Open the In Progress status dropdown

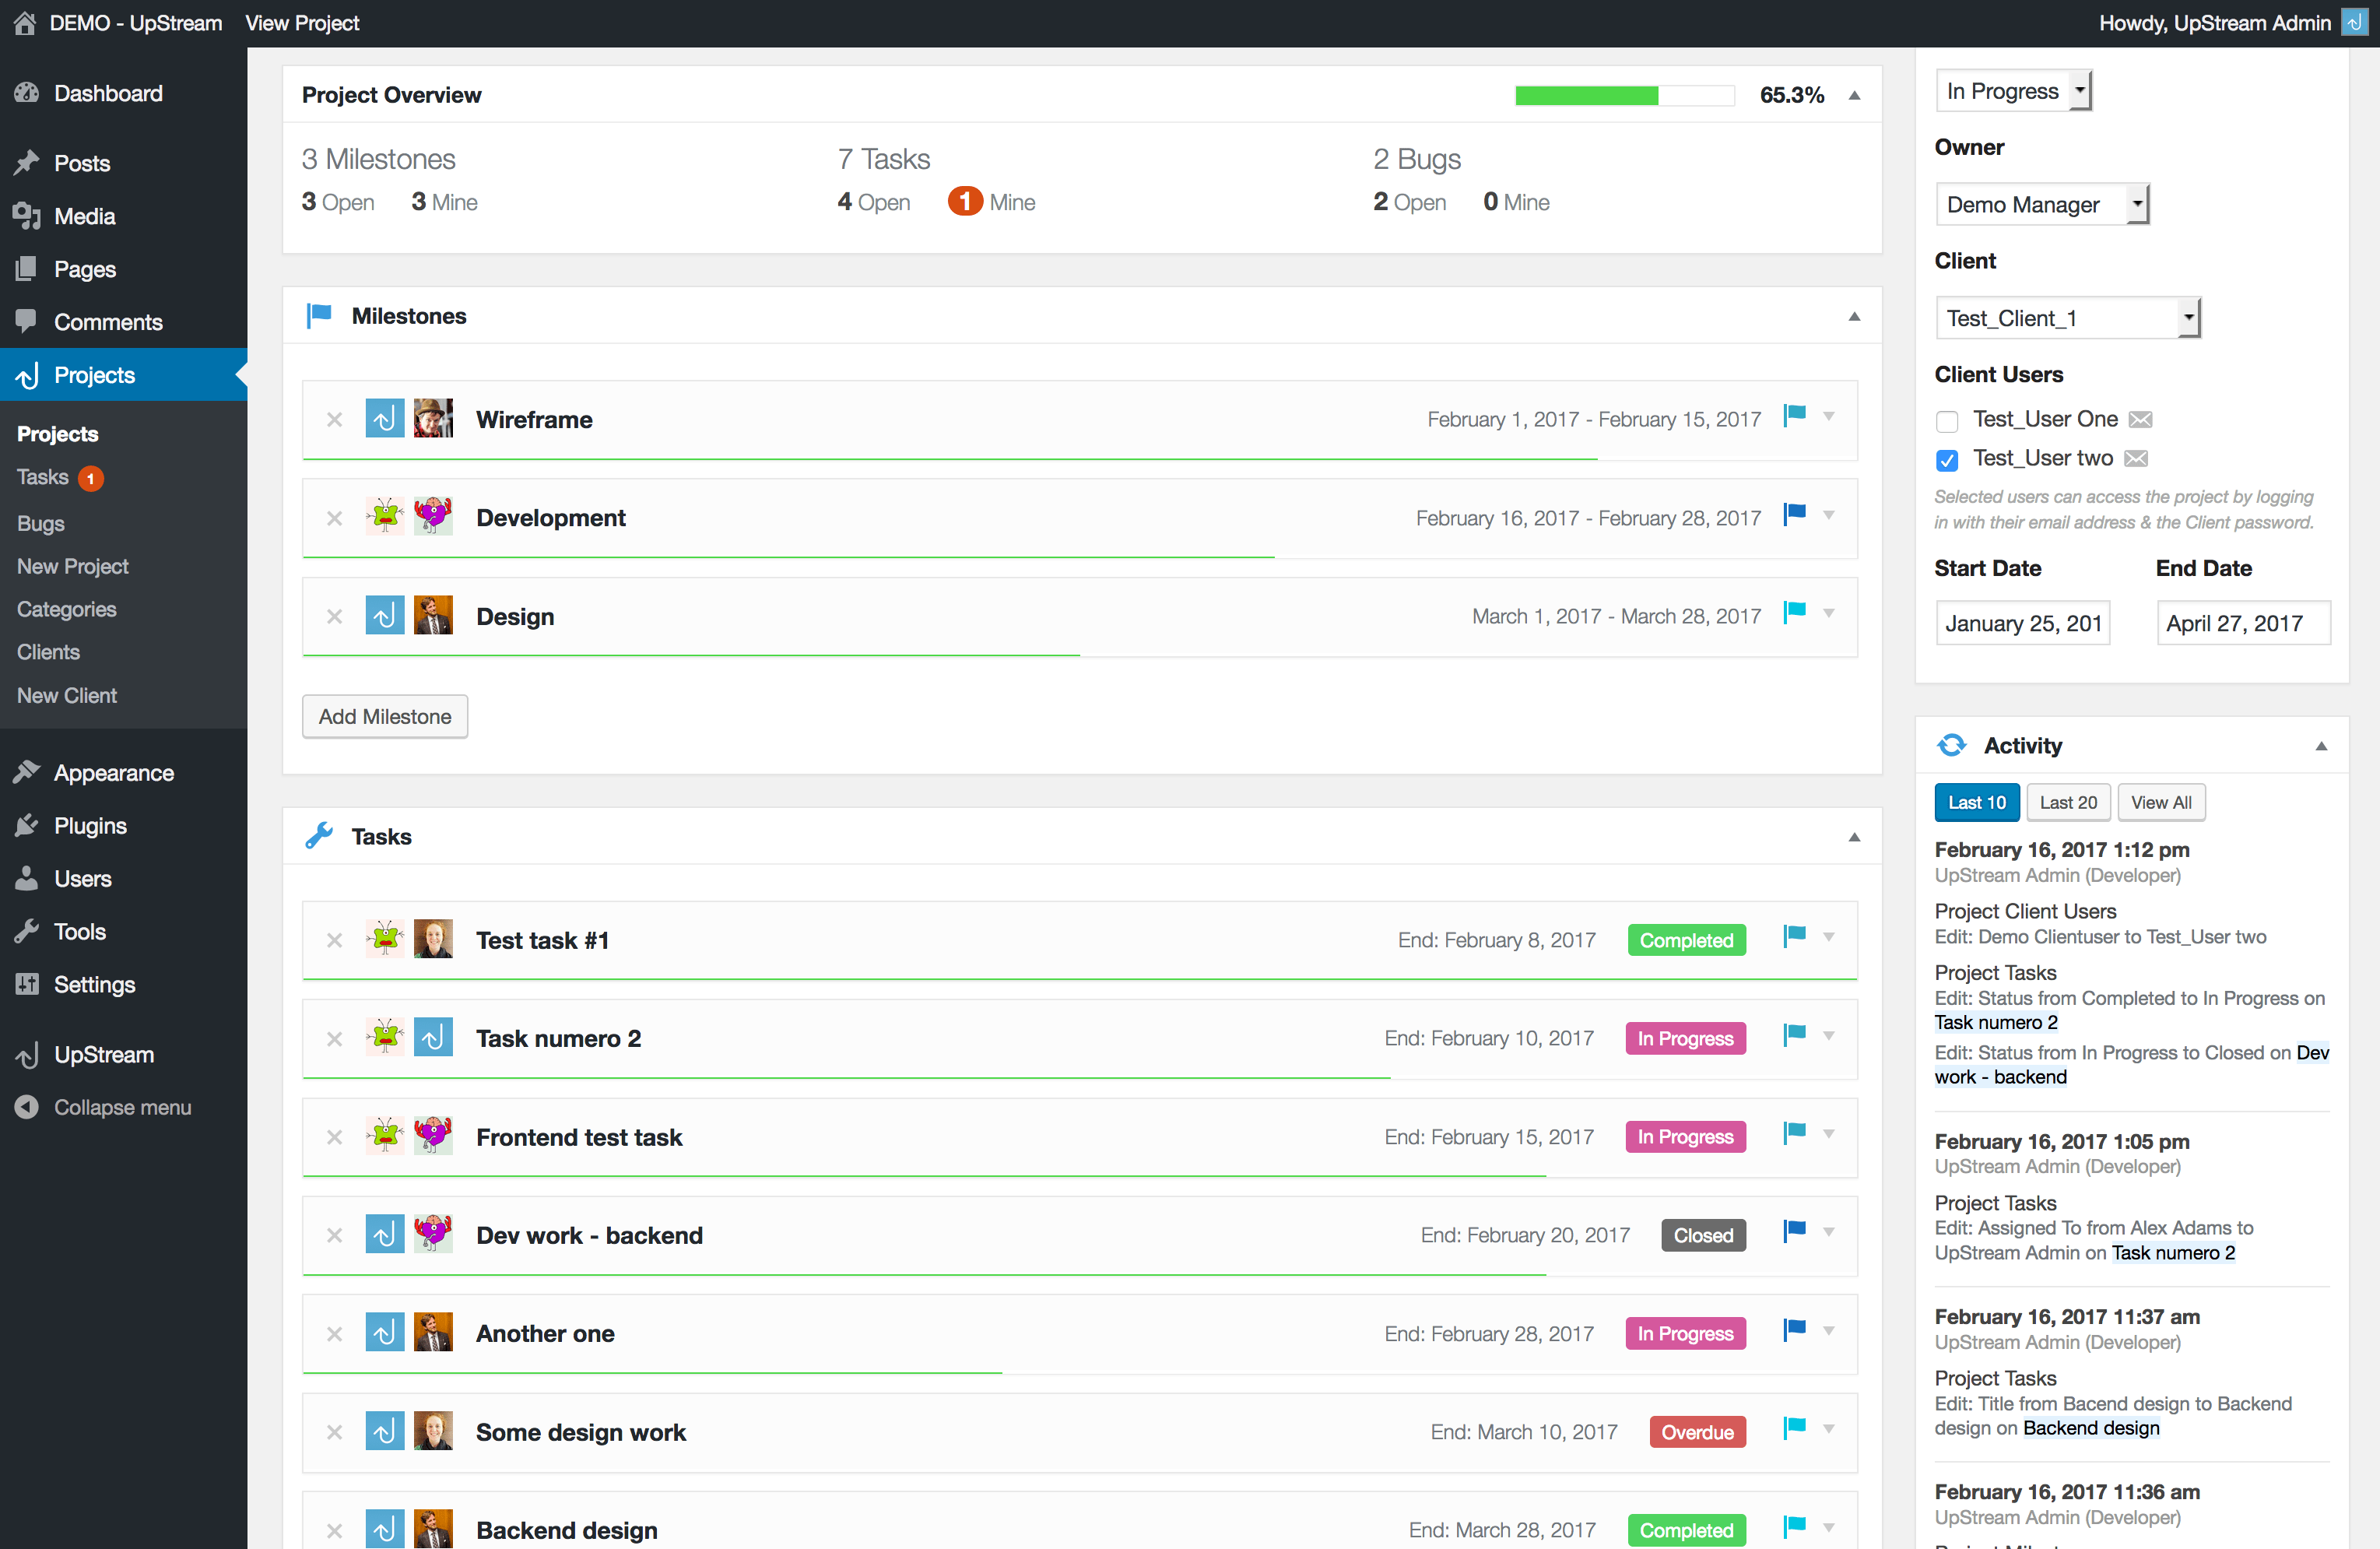pos(2013,91)
